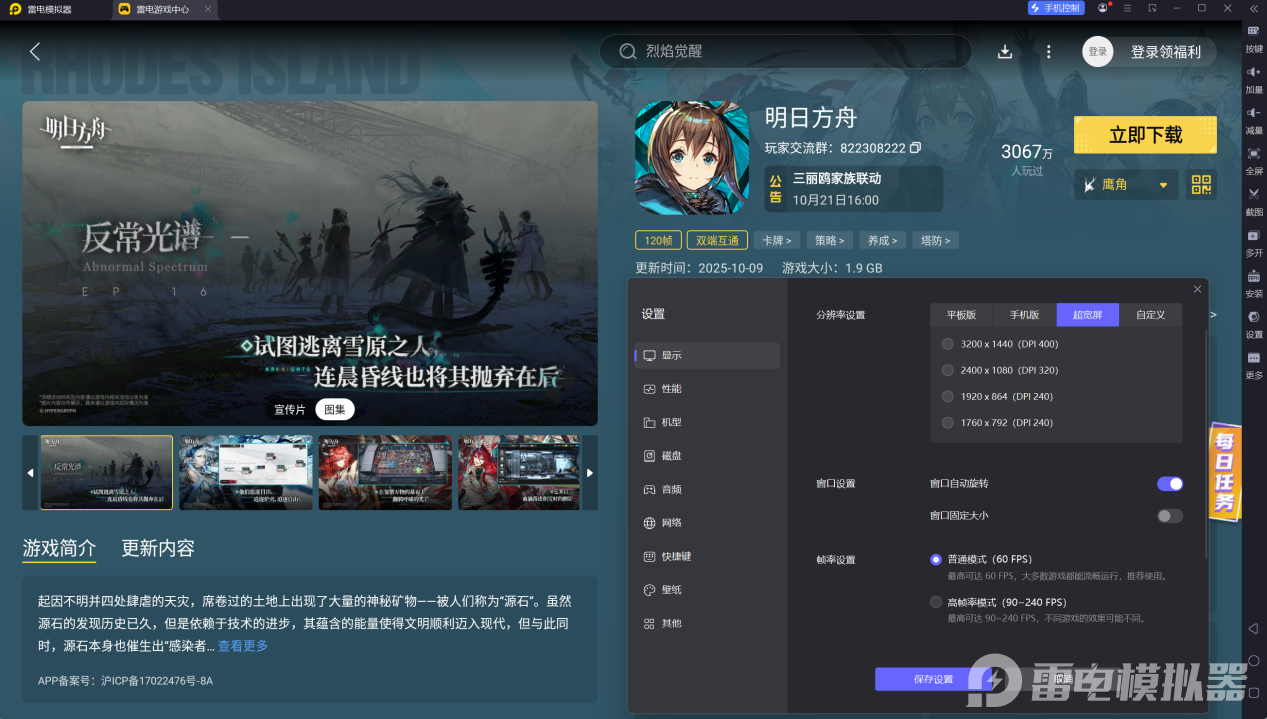Screen dimensions: 1267x719
Task: Open the 显示 settings section
Action: (706, 355)
